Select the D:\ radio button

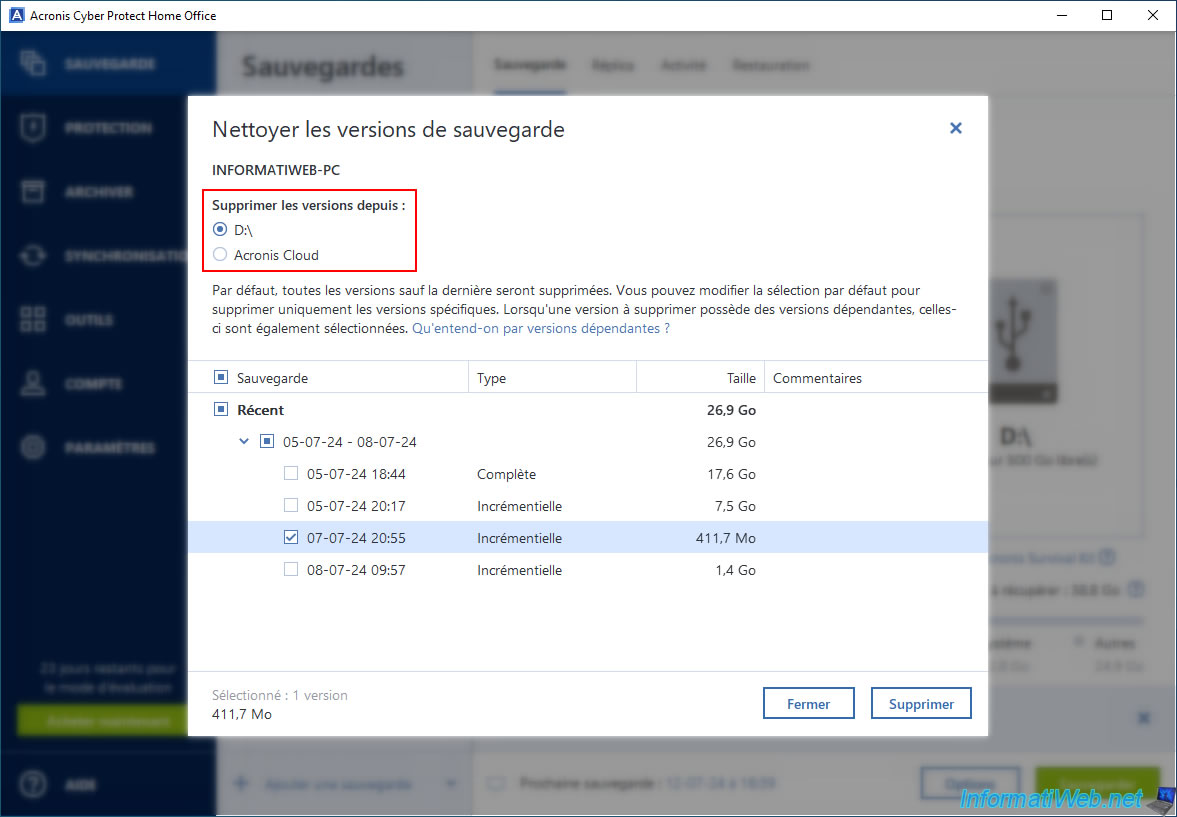tap(220, 230)
